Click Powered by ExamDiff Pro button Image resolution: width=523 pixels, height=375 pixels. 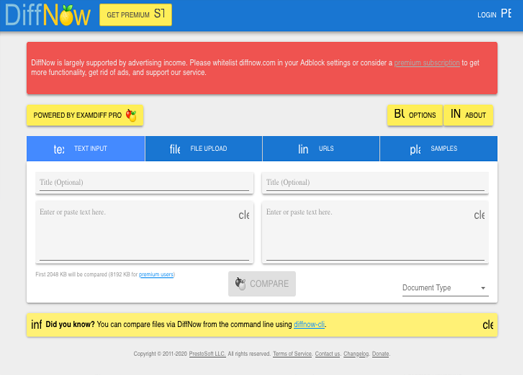[85, 115]
